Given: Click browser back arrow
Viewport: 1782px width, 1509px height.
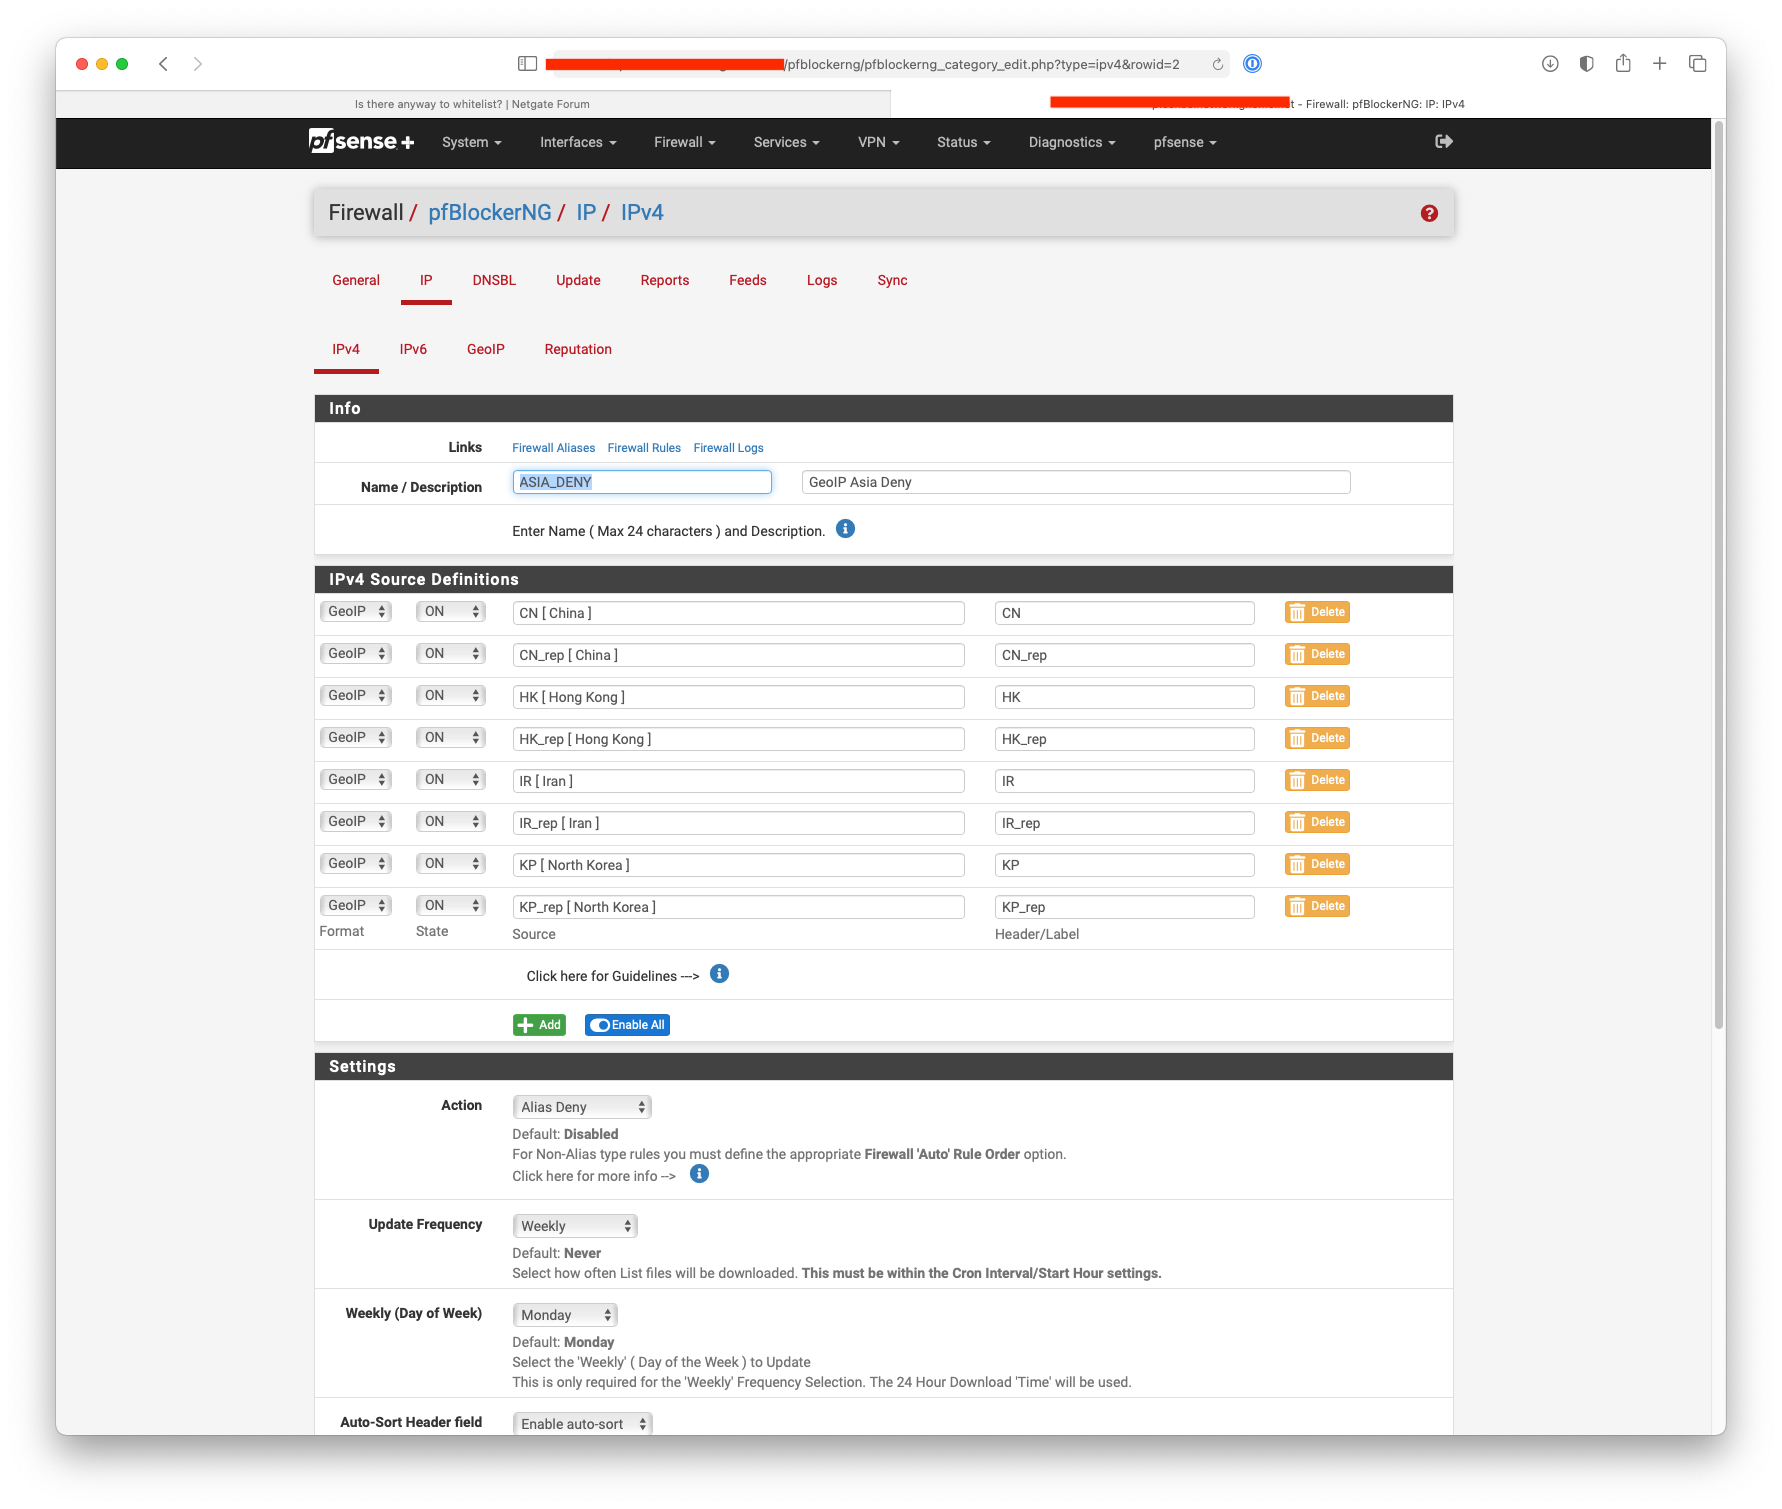Looking at the screenshot, I should (163, 64).
